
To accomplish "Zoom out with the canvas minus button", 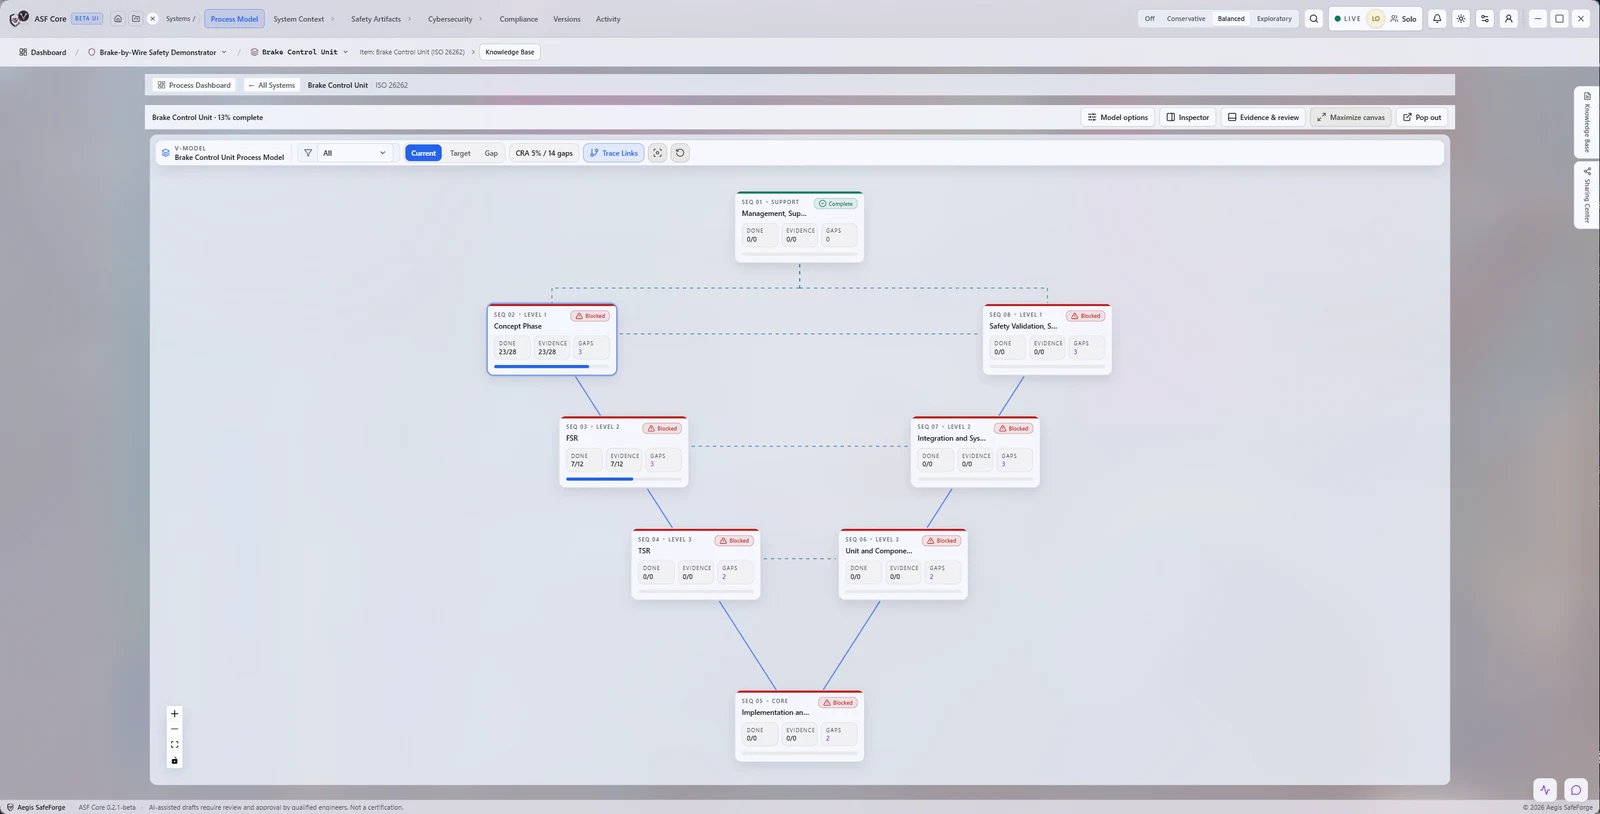I will click(x=174, y=729).
